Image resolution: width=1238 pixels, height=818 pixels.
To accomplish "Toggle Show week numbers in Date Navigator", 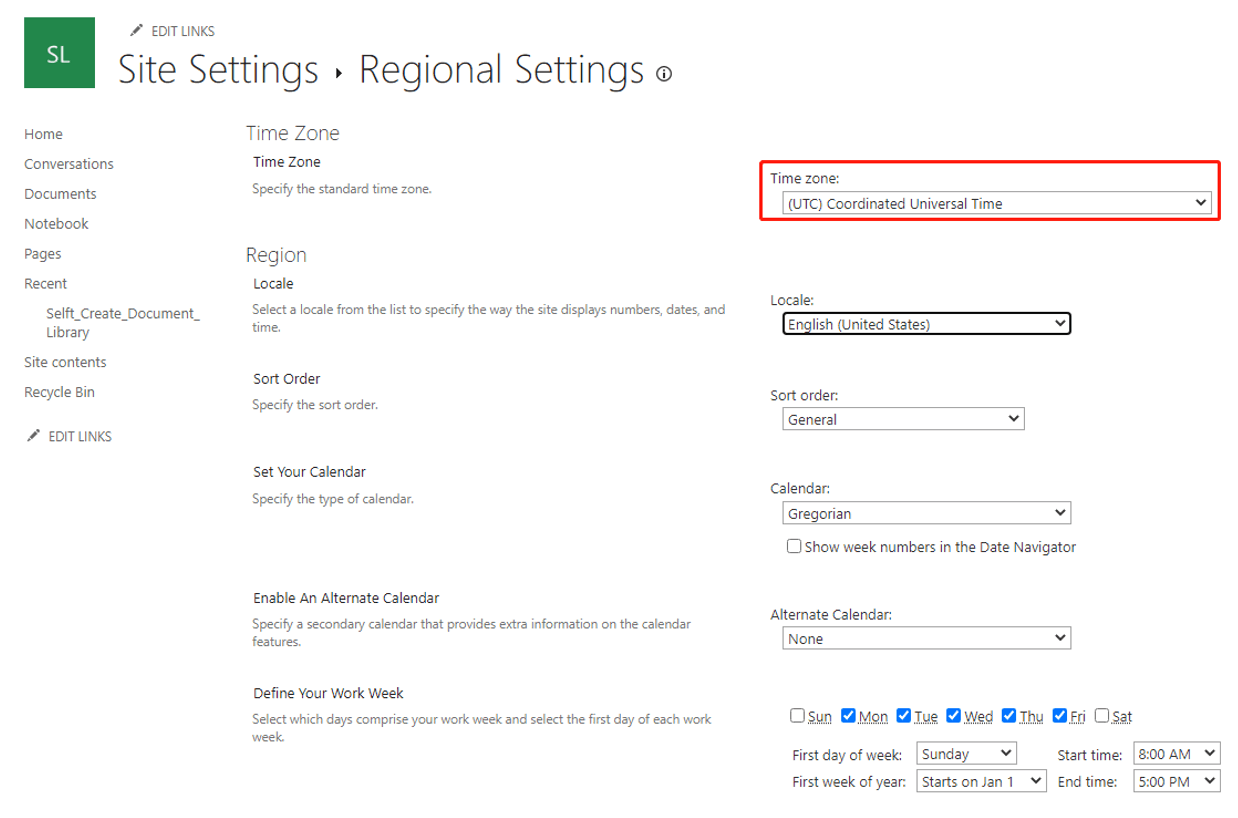I will coord(794,546).
